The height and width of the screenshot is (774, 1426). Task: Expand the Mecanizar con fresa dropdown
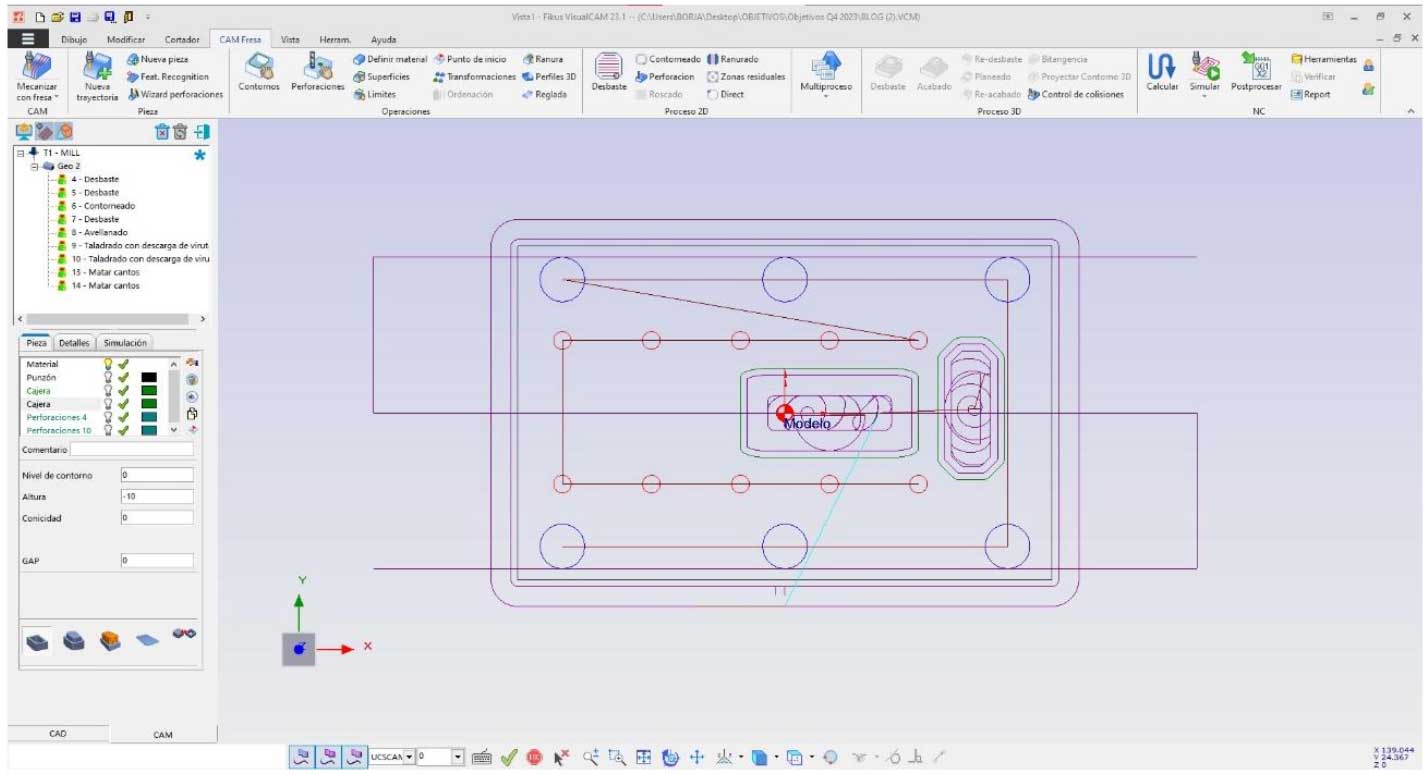[37, 98]
